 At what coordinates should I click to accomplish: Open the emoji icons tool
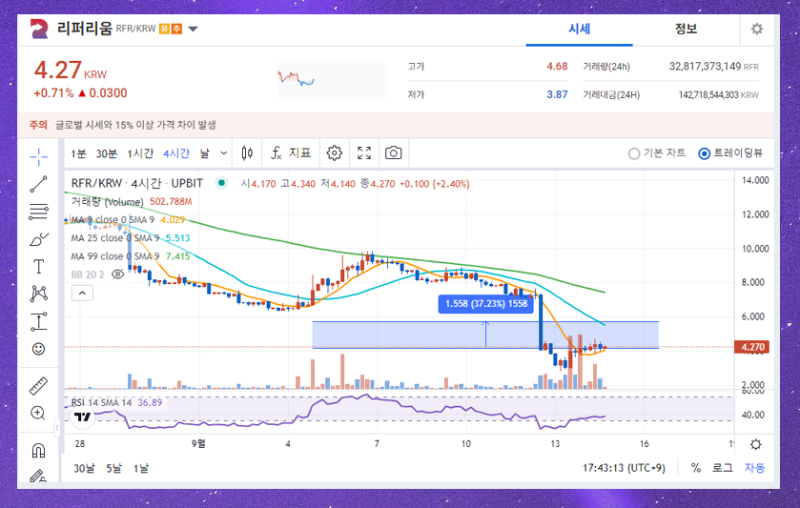(x=38, y=349)
